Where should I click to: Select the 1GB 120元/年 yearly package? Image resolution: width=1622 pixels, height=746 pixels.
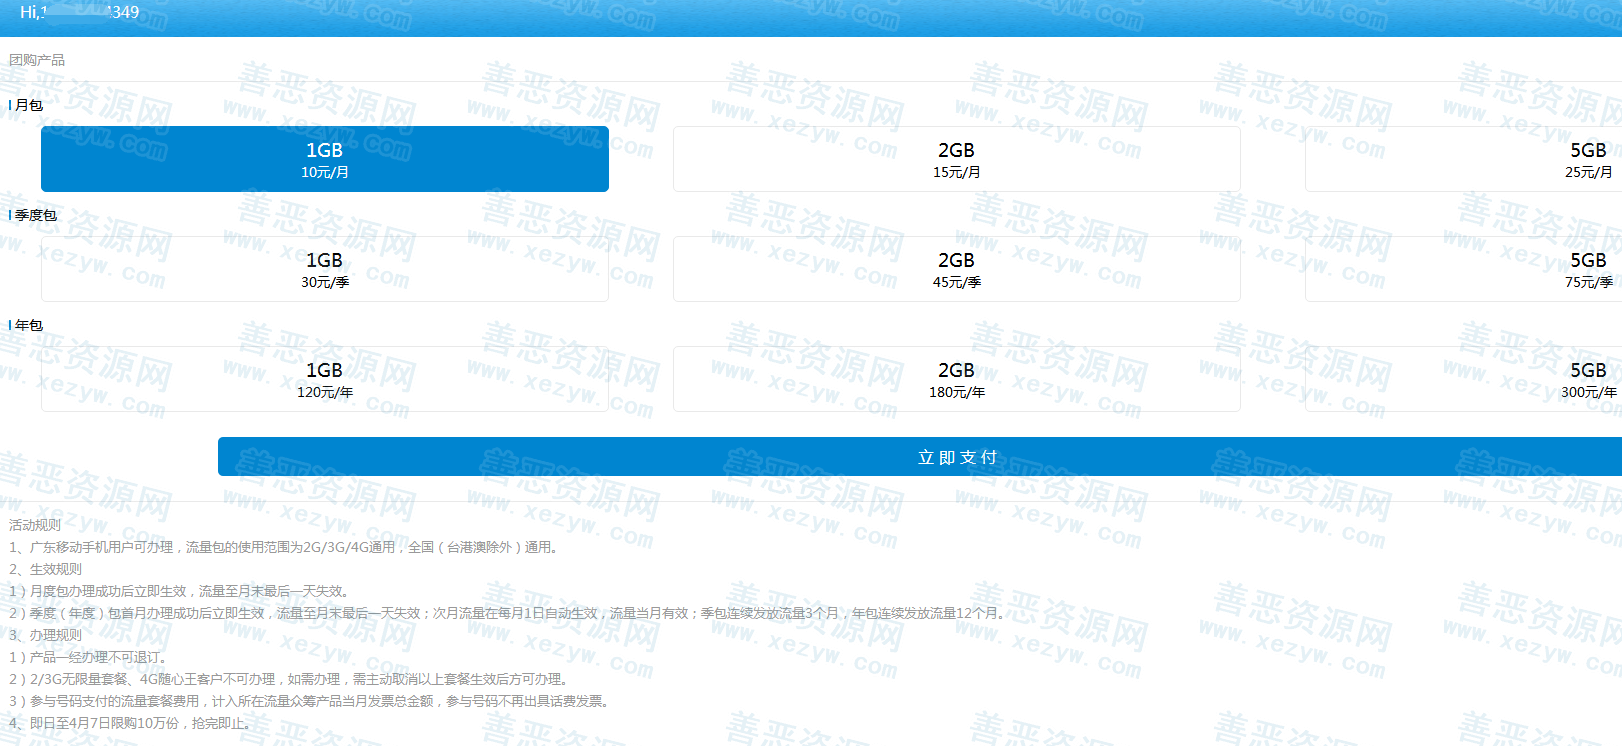(324, 379)
